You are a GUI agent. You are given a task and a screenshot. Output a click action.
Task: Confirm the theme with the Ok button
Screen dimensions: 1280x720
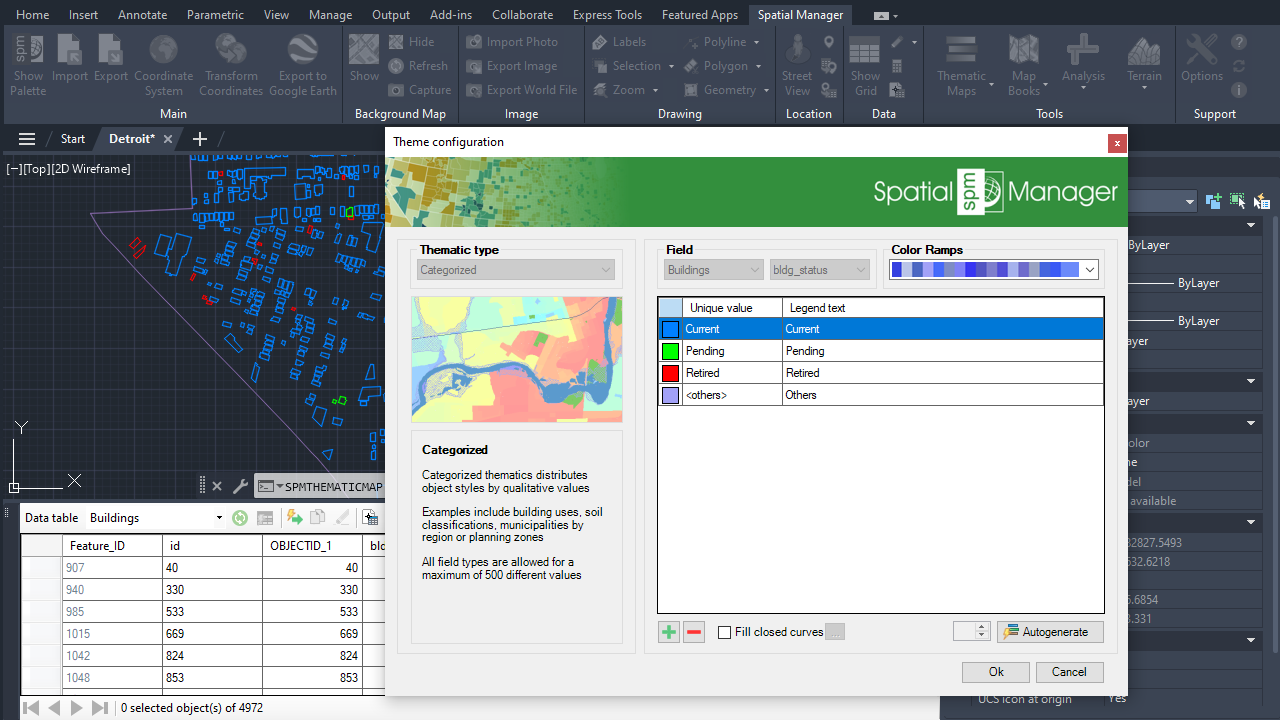(x=995, y=672)
